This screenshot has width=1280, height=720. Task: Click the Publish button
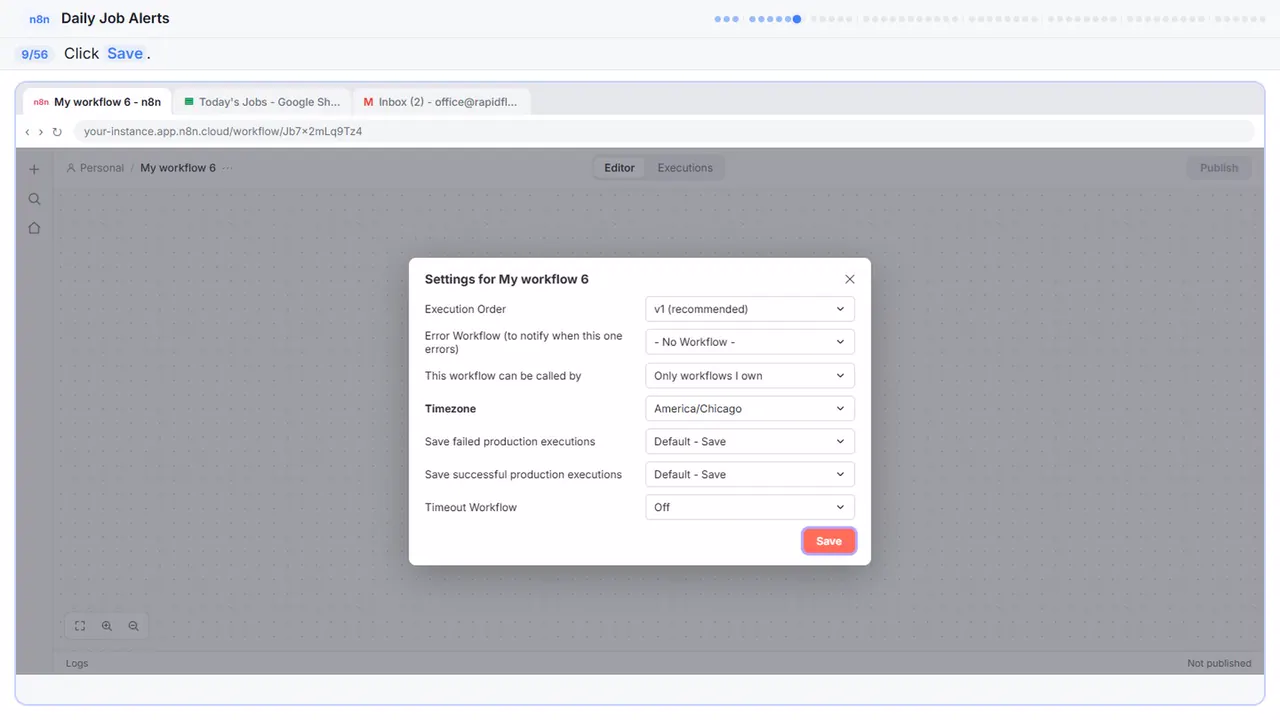[x=1219, y=168]
